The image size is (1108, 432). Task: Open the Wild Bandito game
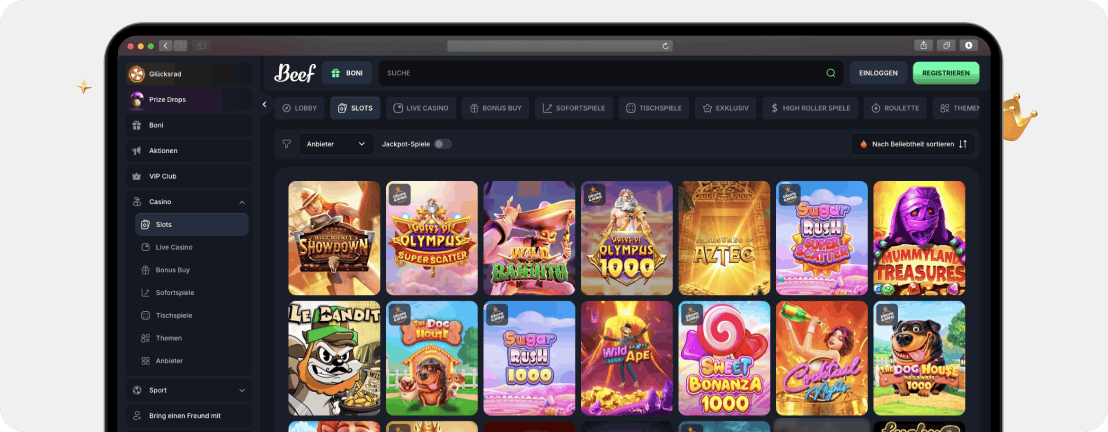tap(529, 238)
